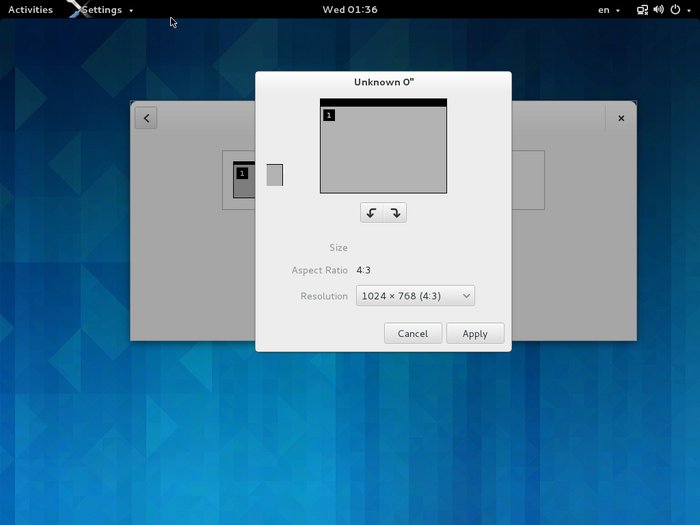Open the Activities overview

30,9
